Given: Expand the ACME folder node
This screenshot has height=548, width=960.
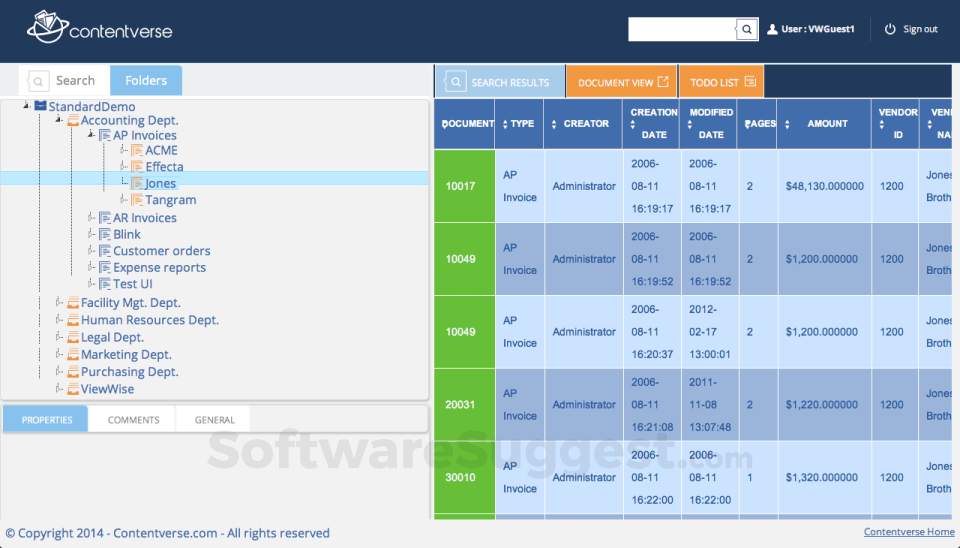Looking at the screenshot, I should [x=124, y=150].
